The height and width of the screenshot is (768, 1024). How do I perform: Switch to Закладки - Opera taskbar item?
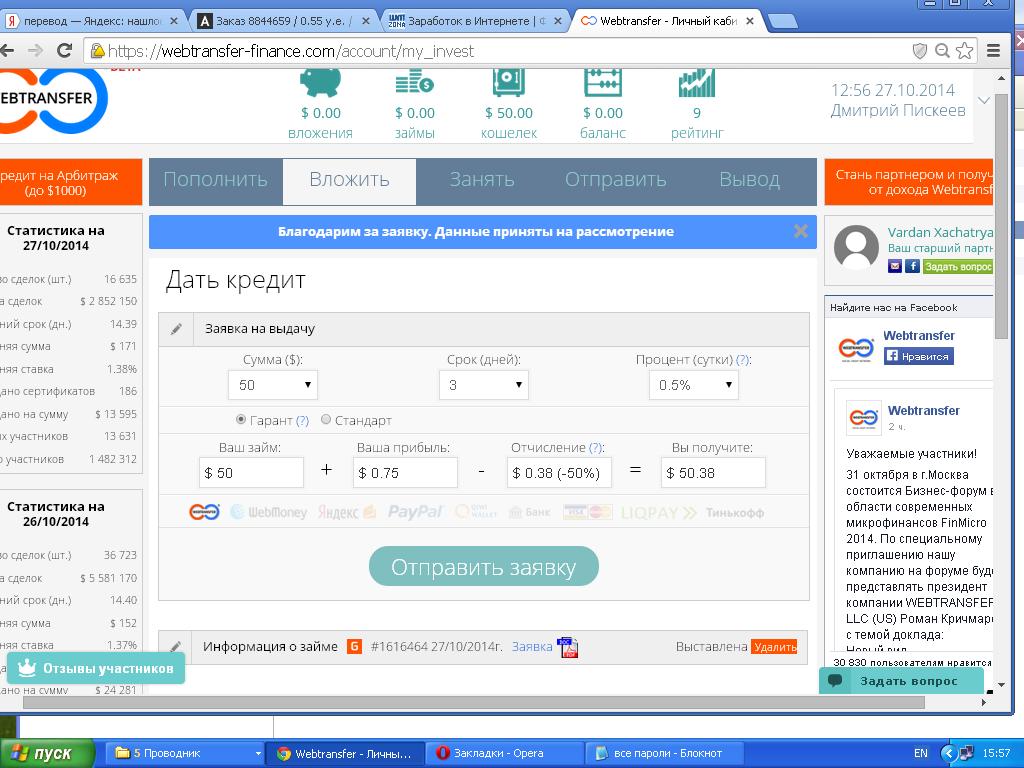504,753
